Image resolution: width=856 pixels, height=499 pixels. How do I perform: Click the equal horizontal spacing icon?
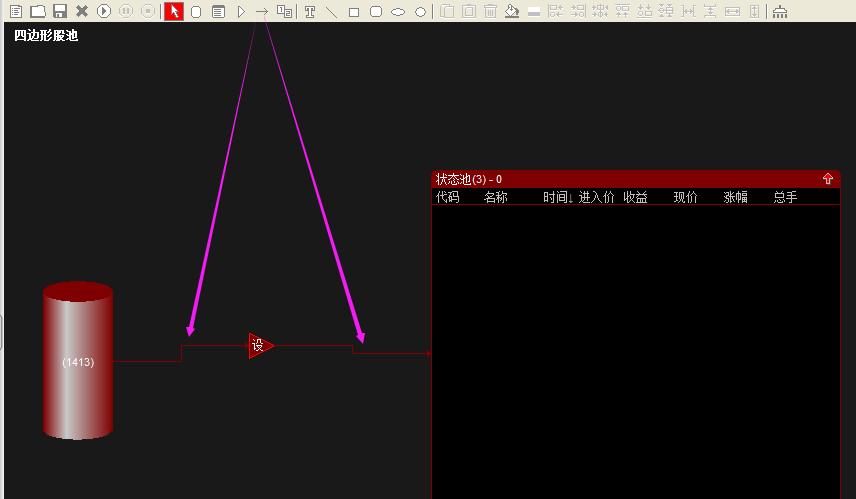point(688,11)
